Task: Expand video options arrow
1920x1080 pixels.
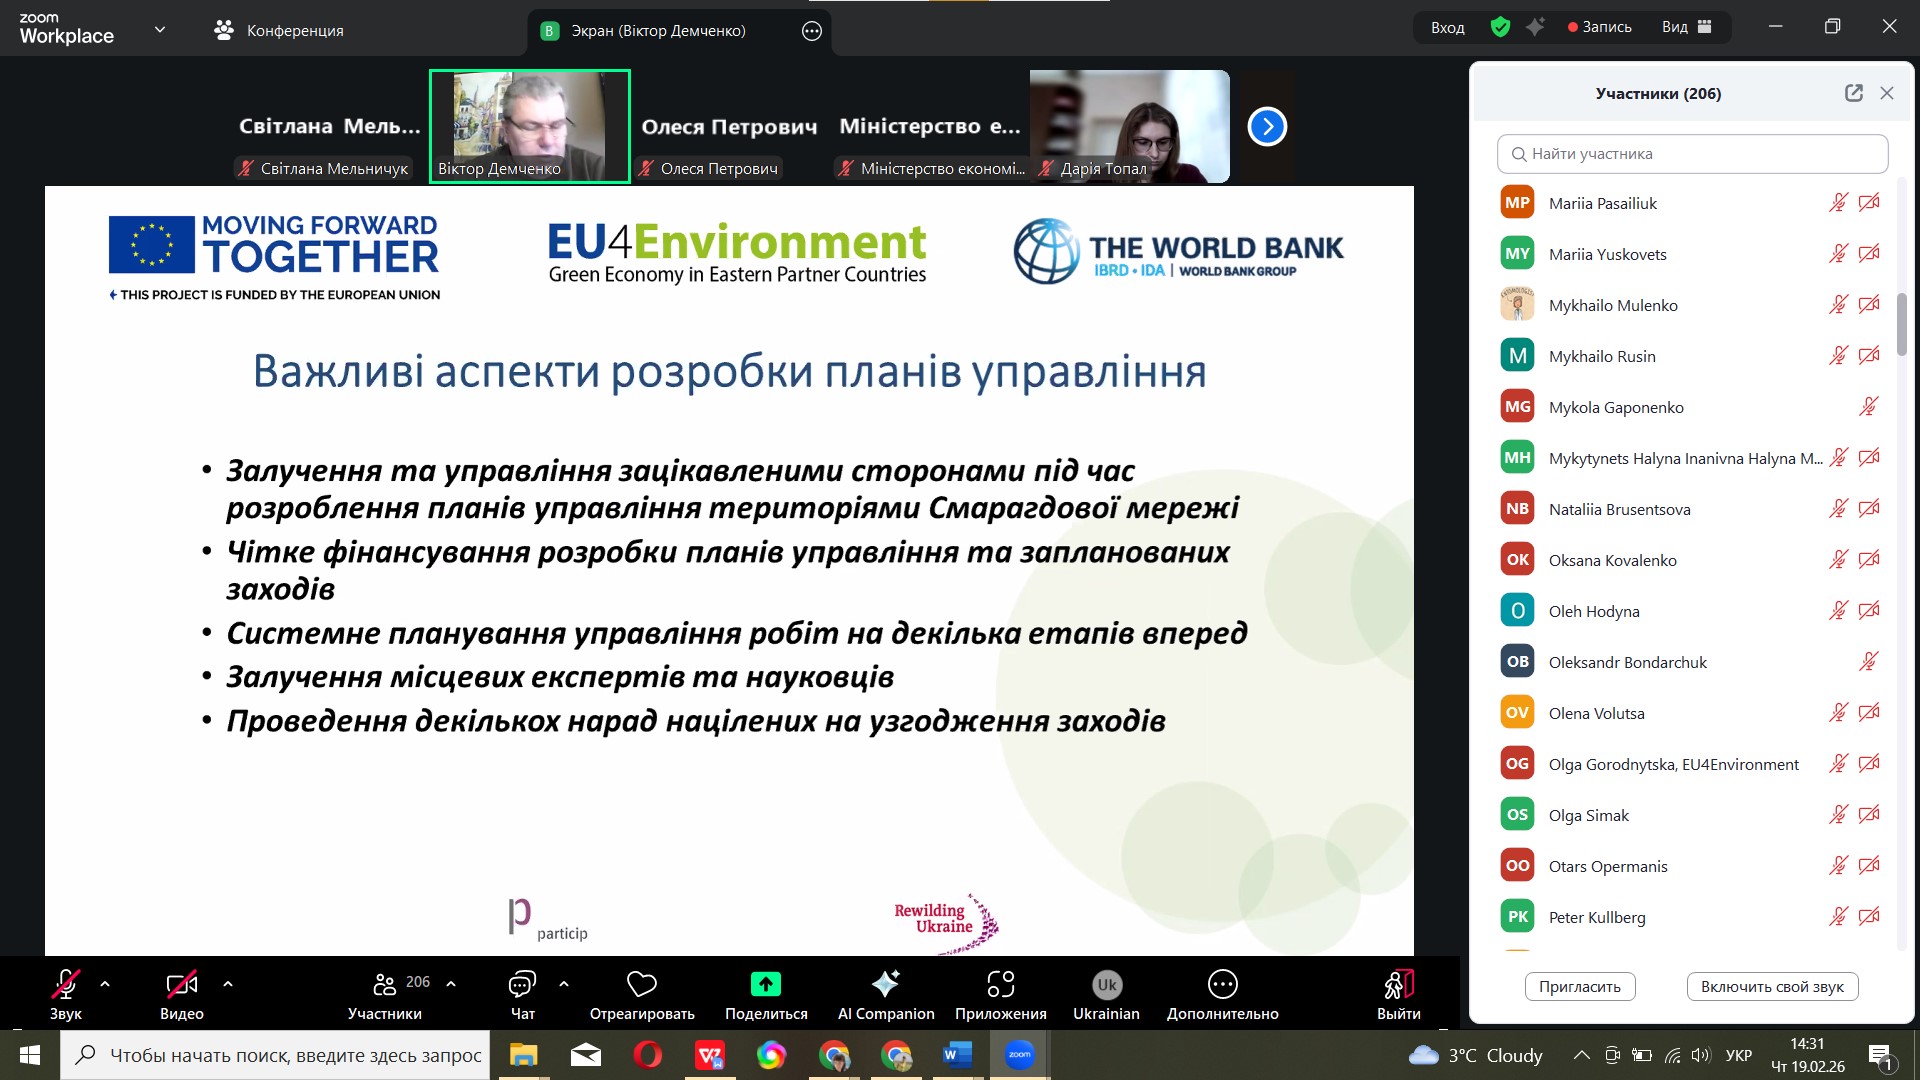Action: point(228,984)
